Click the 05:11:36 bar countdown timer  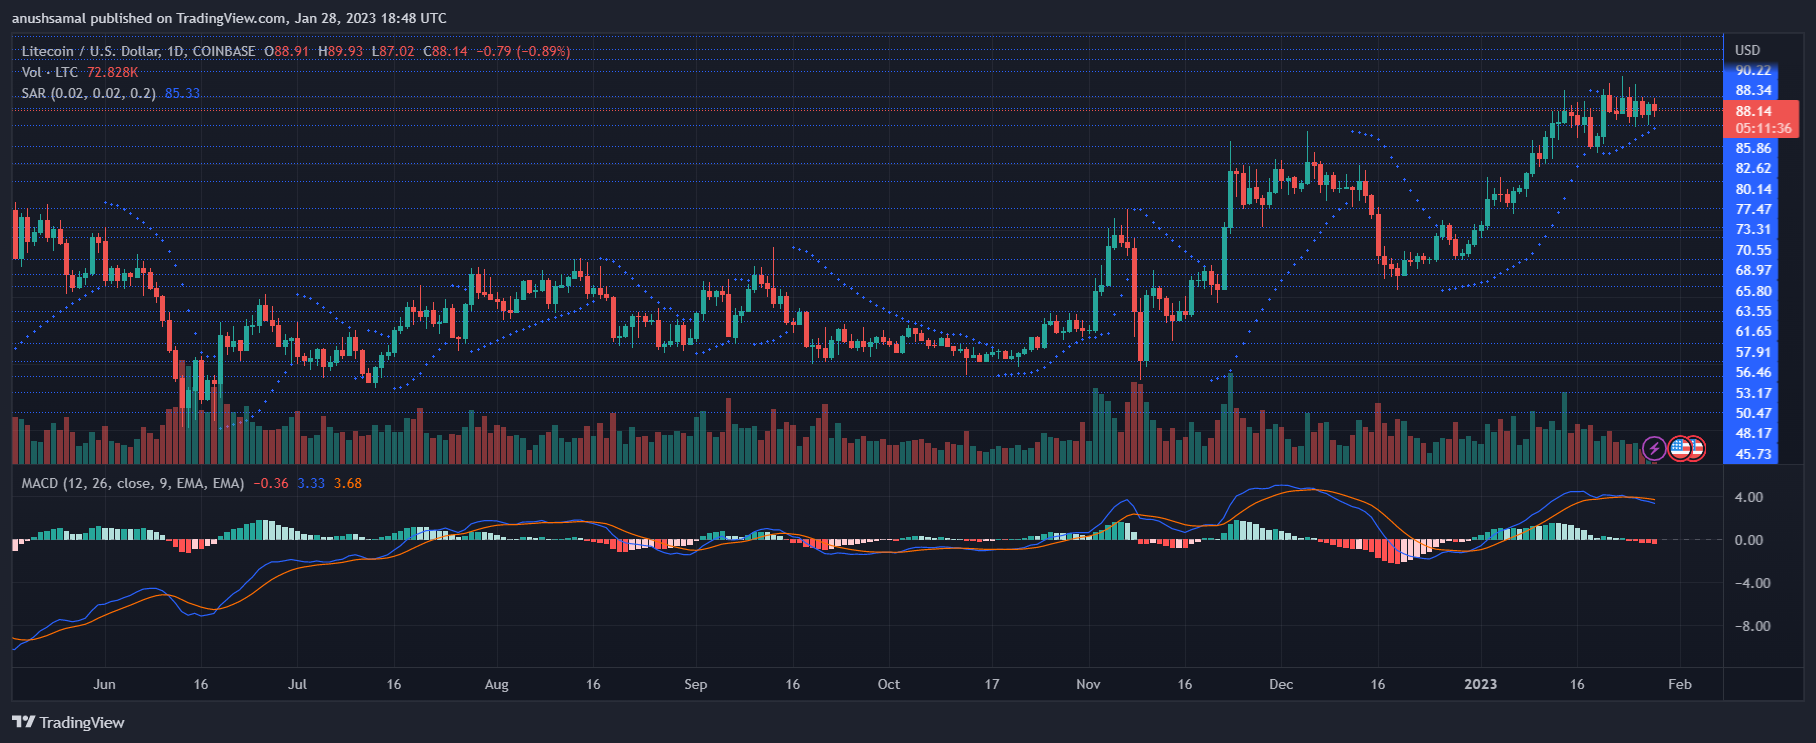[x=1763, y=128]
